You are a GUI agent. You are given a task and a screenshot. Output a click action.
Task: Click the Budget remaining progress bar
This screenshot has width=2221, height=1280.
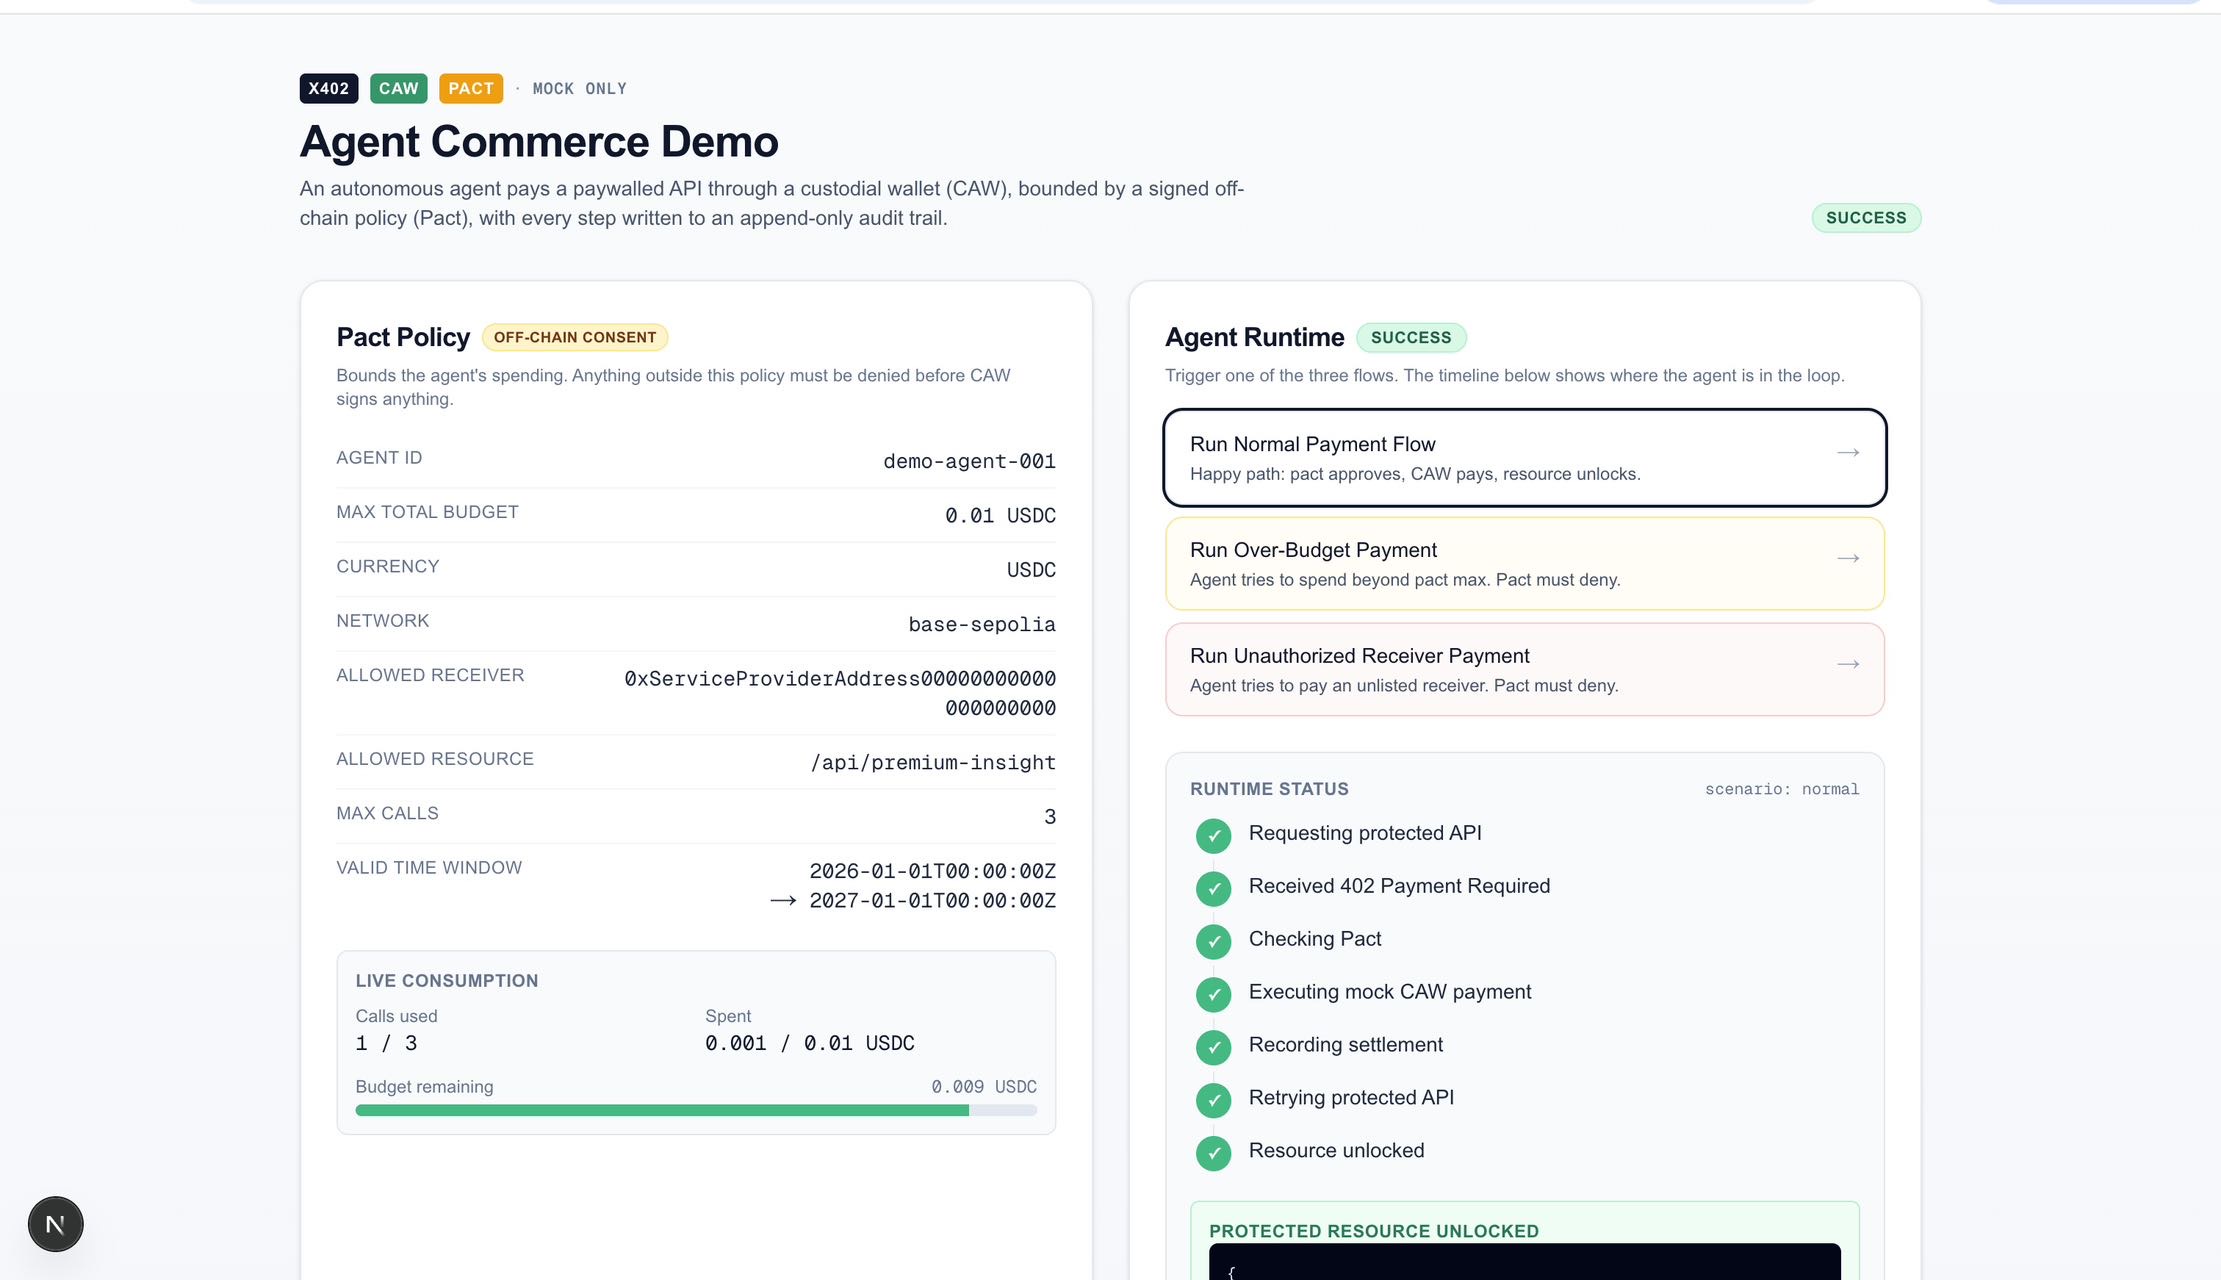pos(696,1110)
